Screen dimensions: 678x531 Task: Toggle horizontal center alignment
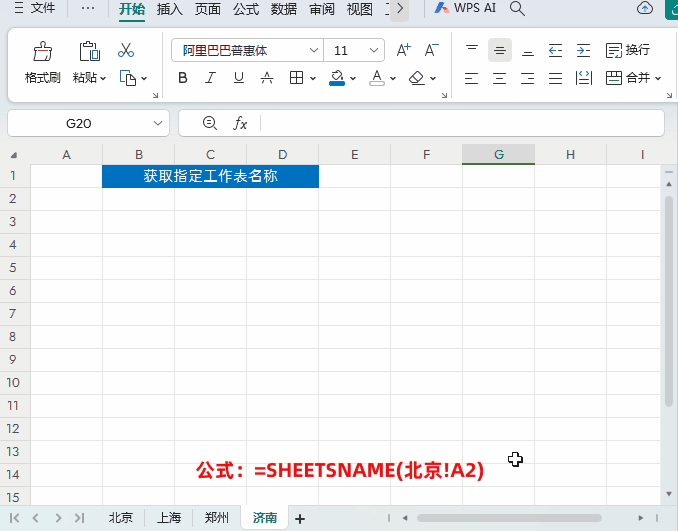point(499,78)
